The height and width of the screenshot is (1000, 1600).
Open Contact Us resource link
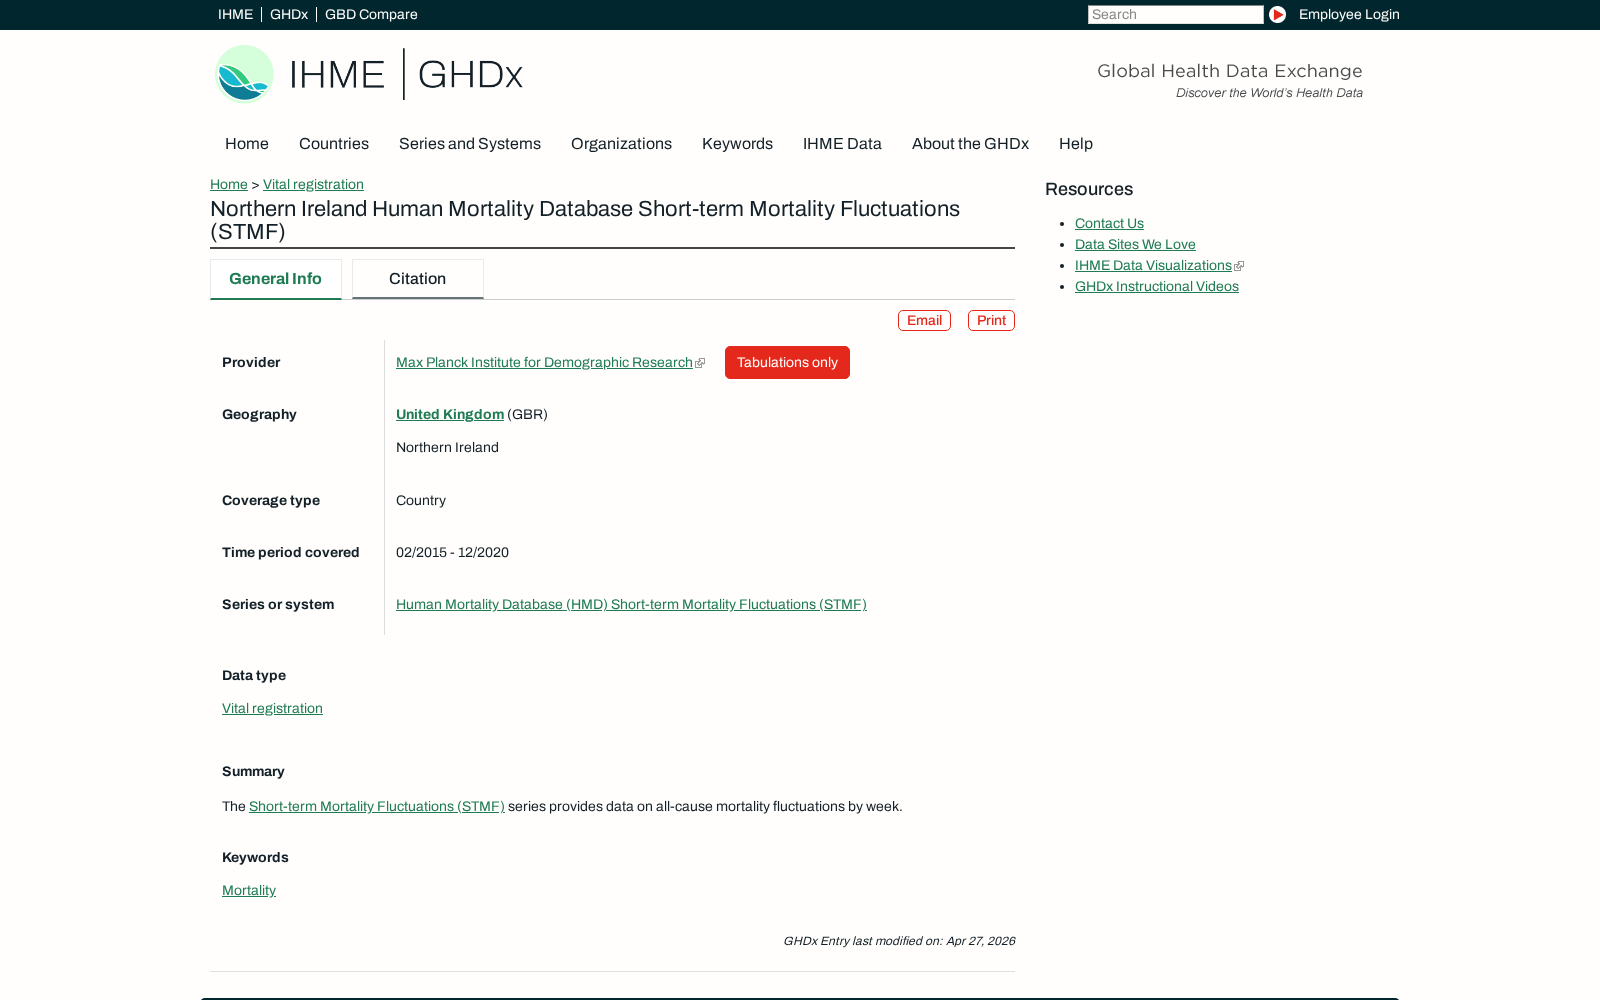1109,223
